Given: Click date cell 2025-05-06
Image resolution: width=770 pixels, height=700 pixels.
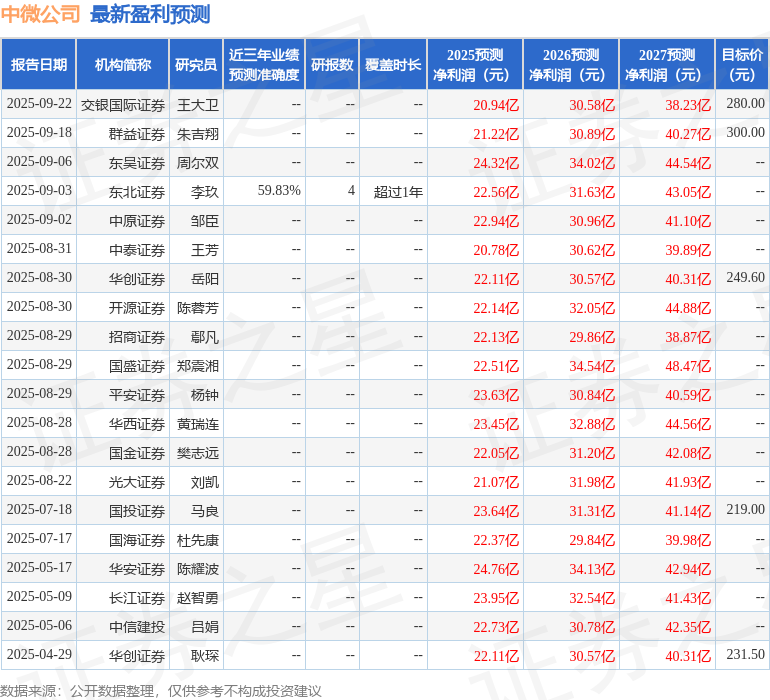Looking at the screenshot, I should coord(39,625).
